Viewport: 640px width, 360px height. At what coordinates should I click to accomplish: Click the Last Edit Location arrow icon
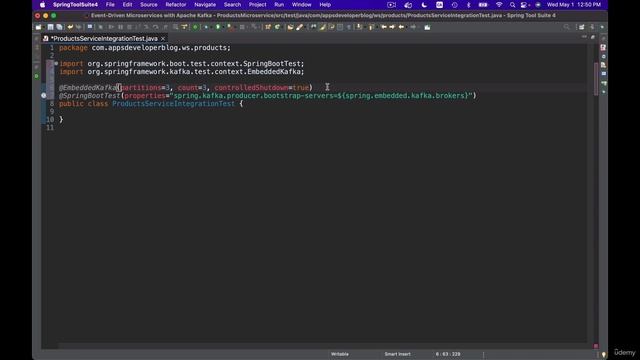coord(384,27)
